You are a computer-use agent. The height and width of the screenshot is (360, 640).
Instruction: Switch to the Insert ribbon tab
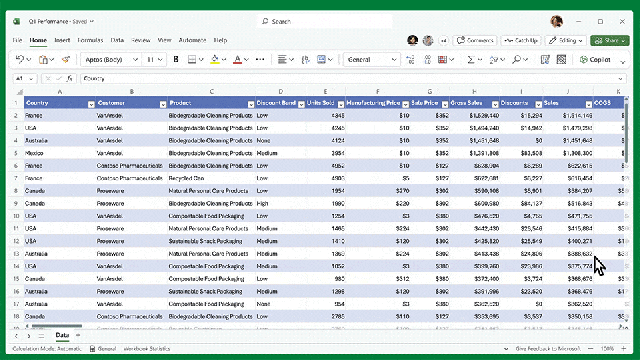click(x=62, y=40)
